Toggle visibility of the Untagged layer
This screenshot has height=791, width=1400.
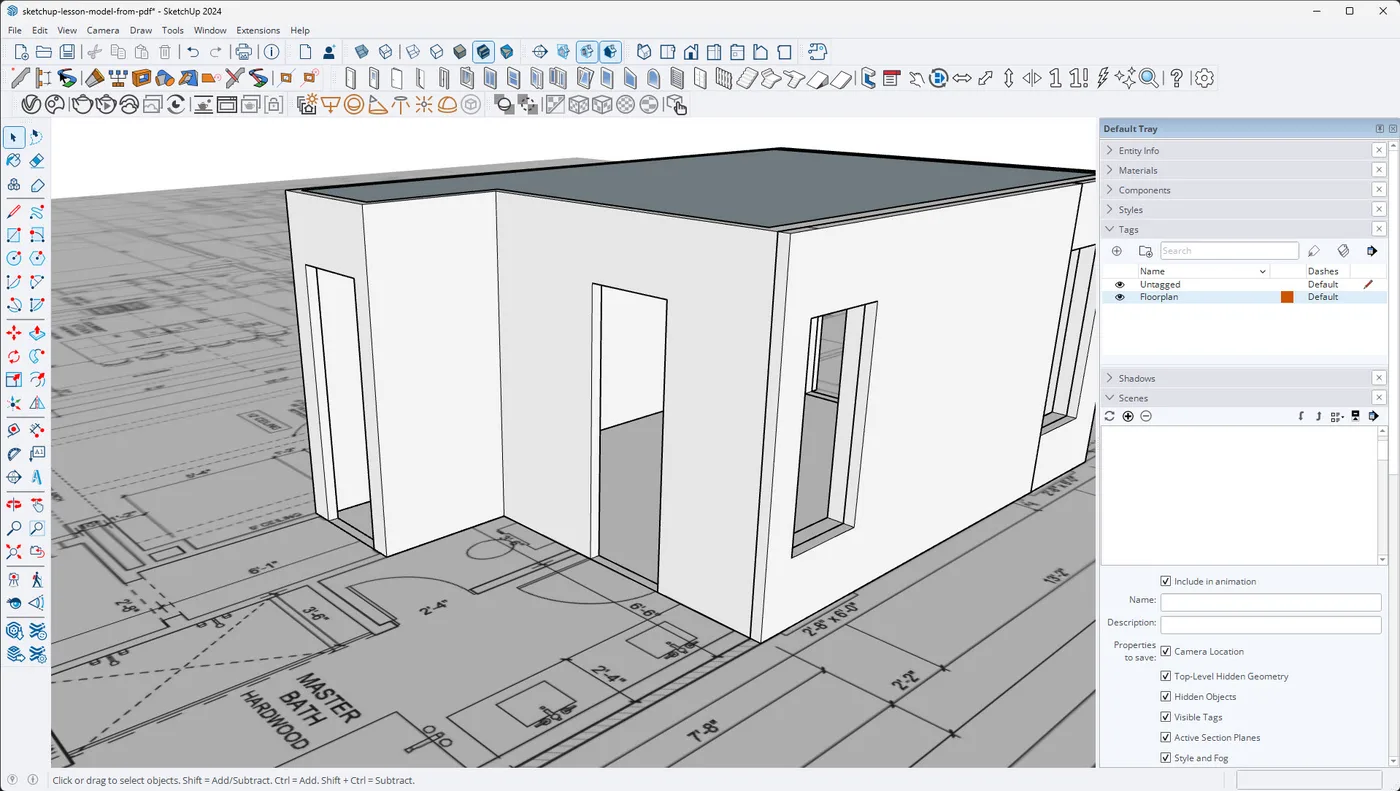coord(1119,284)
